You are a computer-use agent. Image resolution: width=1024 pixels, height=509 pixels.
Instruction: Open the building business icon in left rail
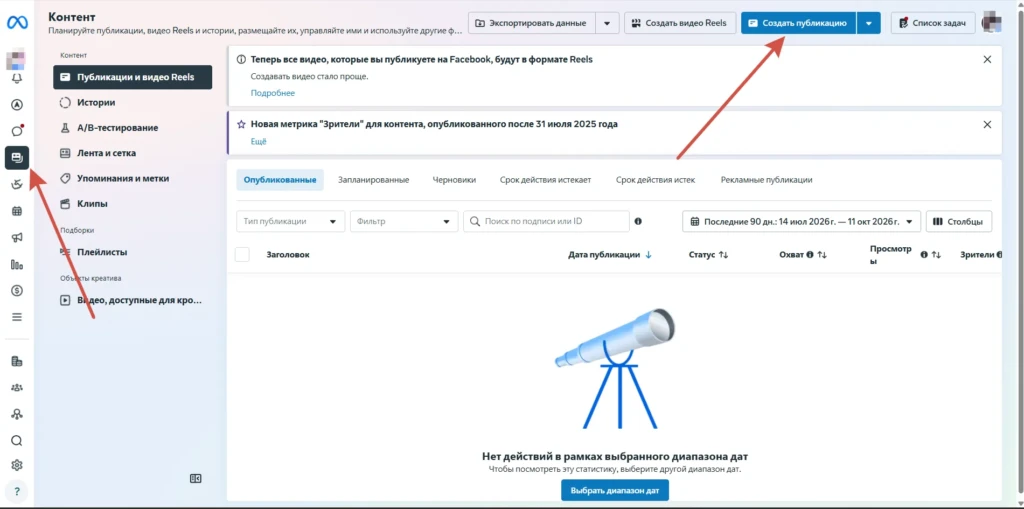17,361
